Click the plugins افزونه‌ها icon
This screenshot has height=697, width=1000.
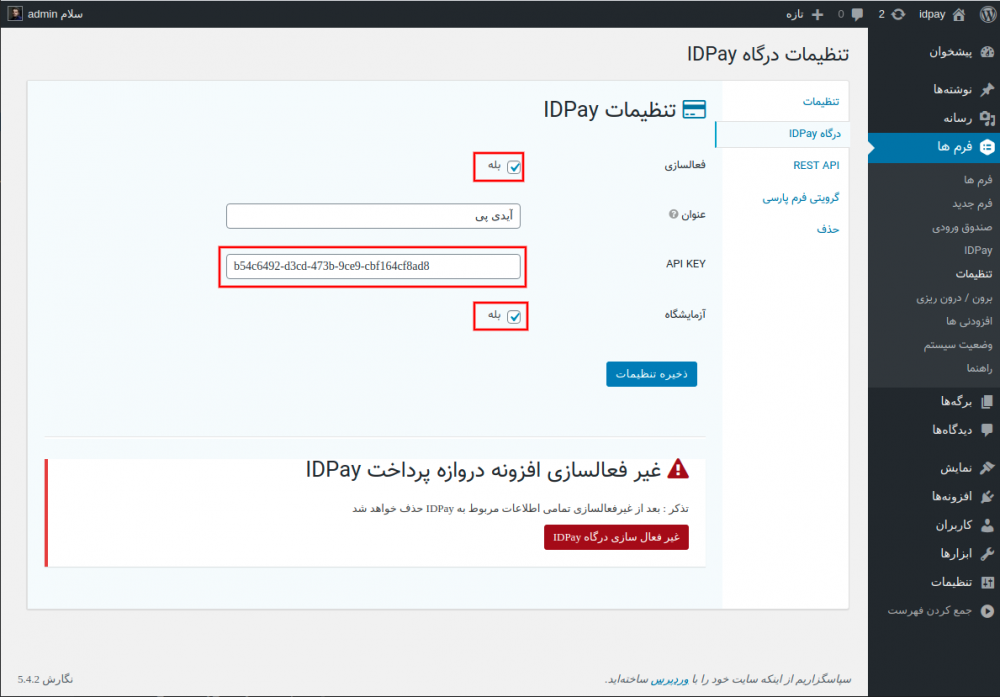pos(987,496)
